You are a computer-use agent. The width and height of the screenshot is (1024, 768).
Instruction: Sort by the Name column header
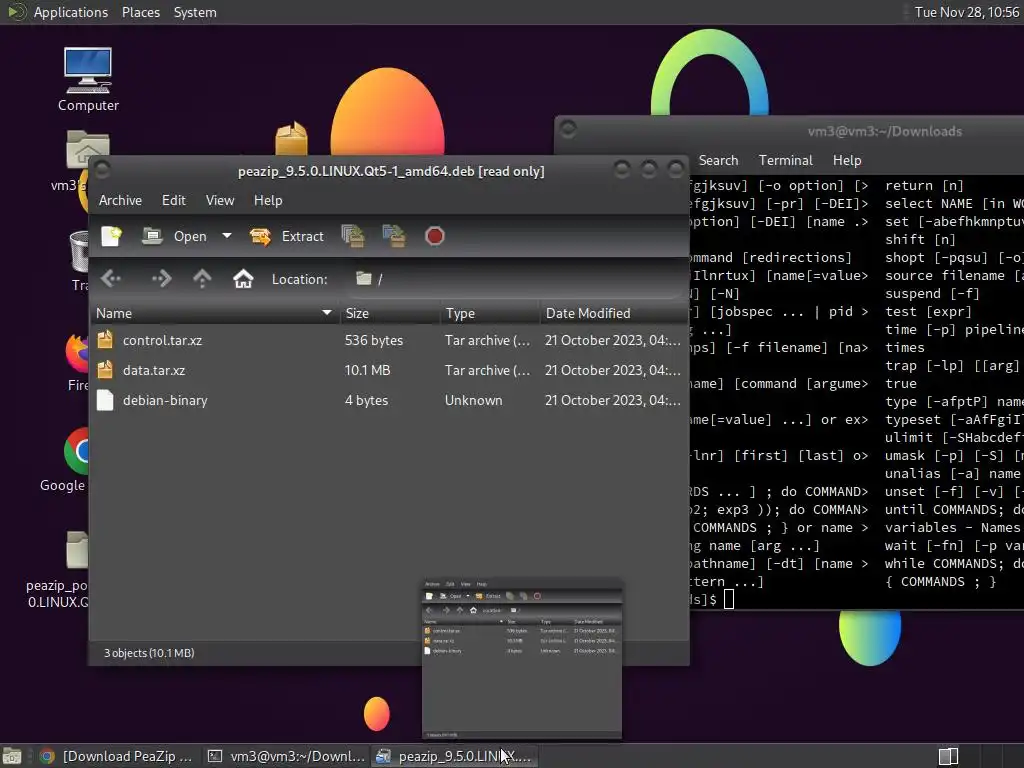[x=214, y=313]
